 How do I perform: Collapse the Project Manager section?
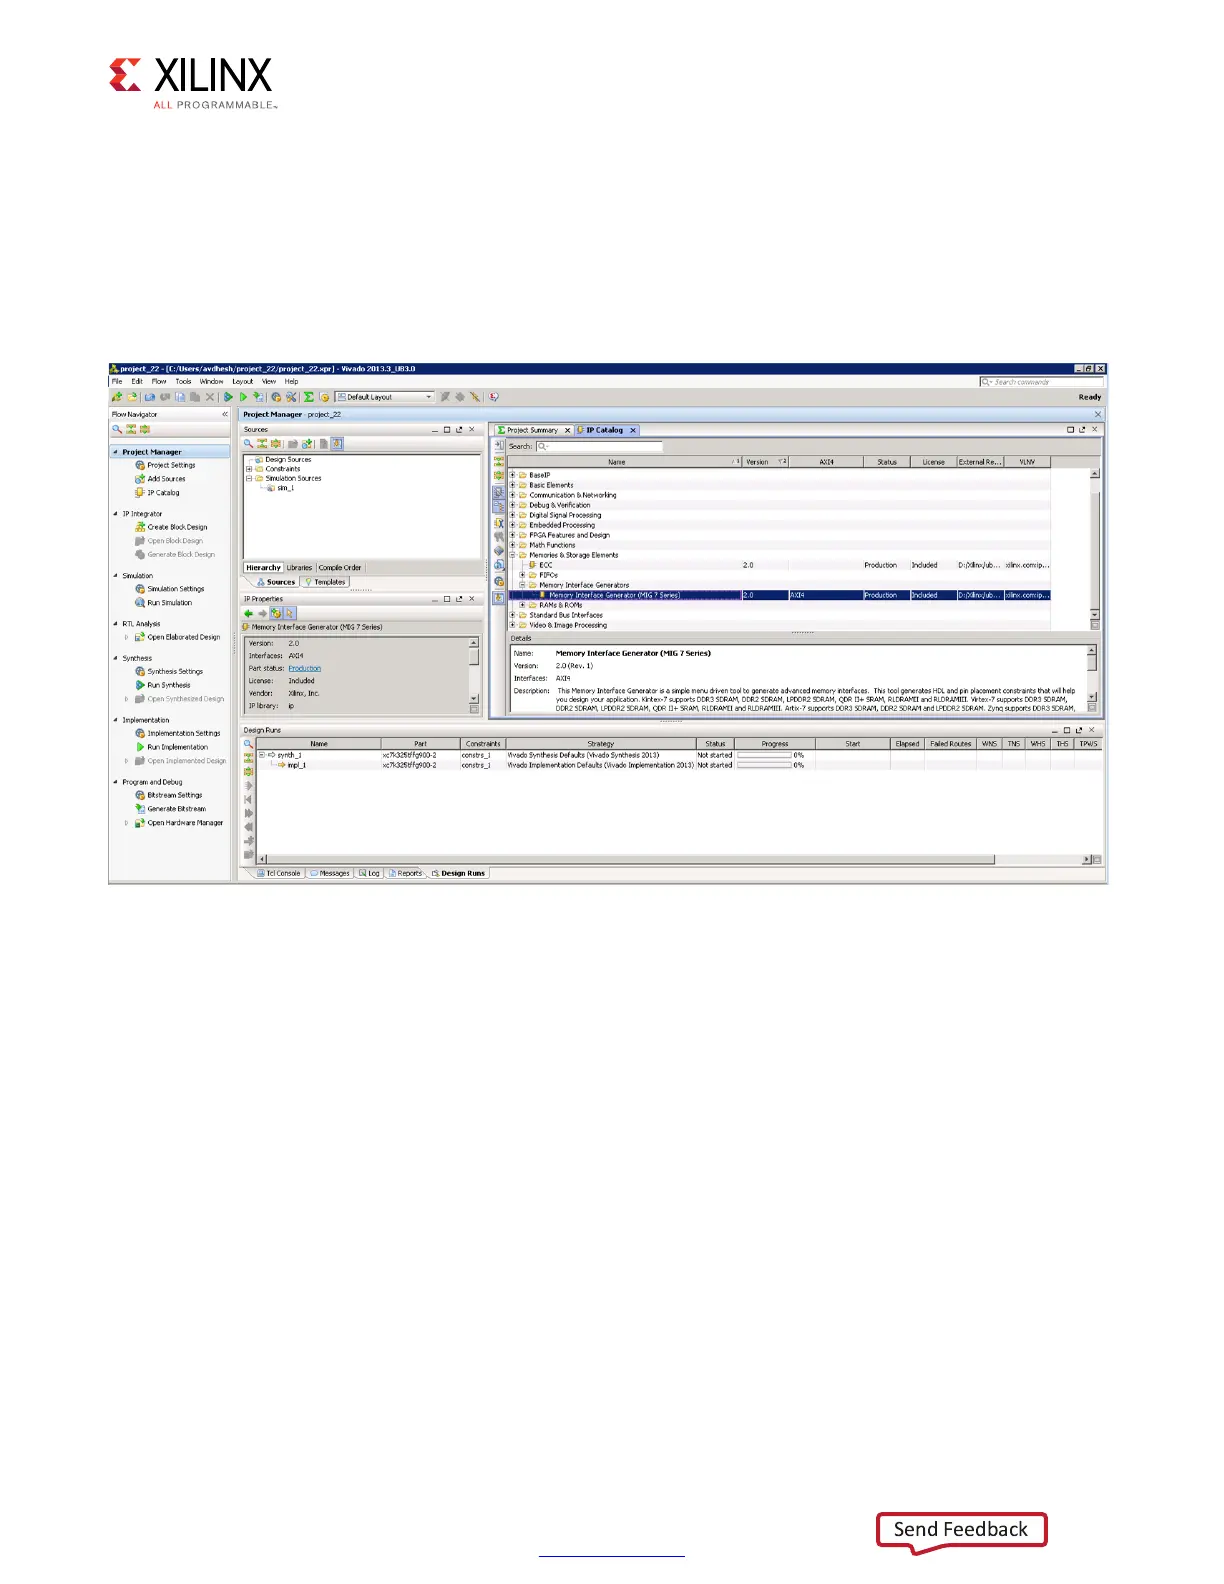[115, 452]
